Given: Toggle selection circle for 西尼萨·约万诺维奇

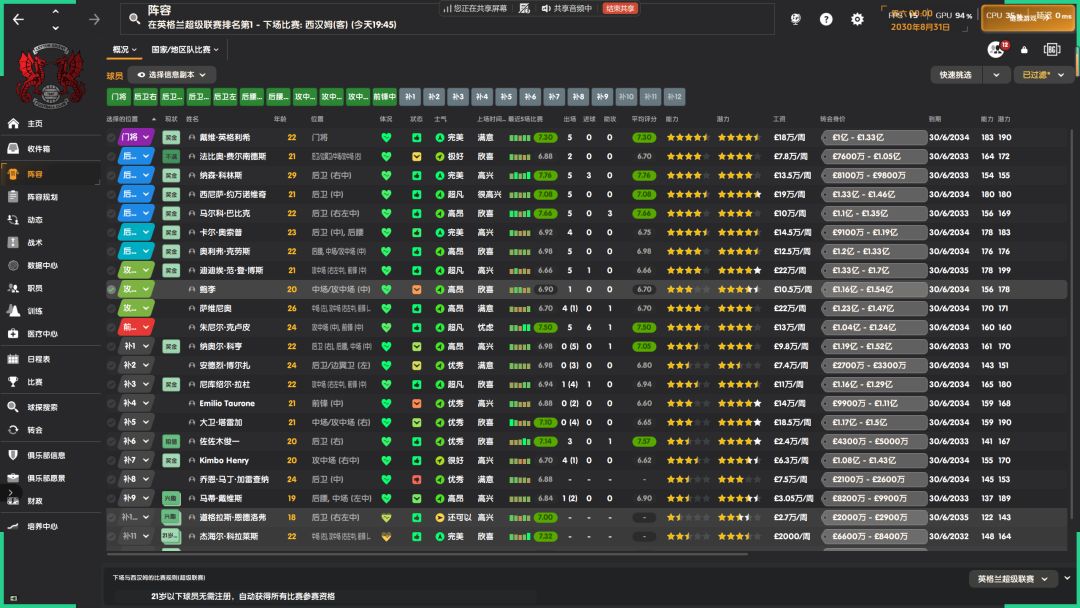Looking at the screenshot, I should (x=112, y=194).
